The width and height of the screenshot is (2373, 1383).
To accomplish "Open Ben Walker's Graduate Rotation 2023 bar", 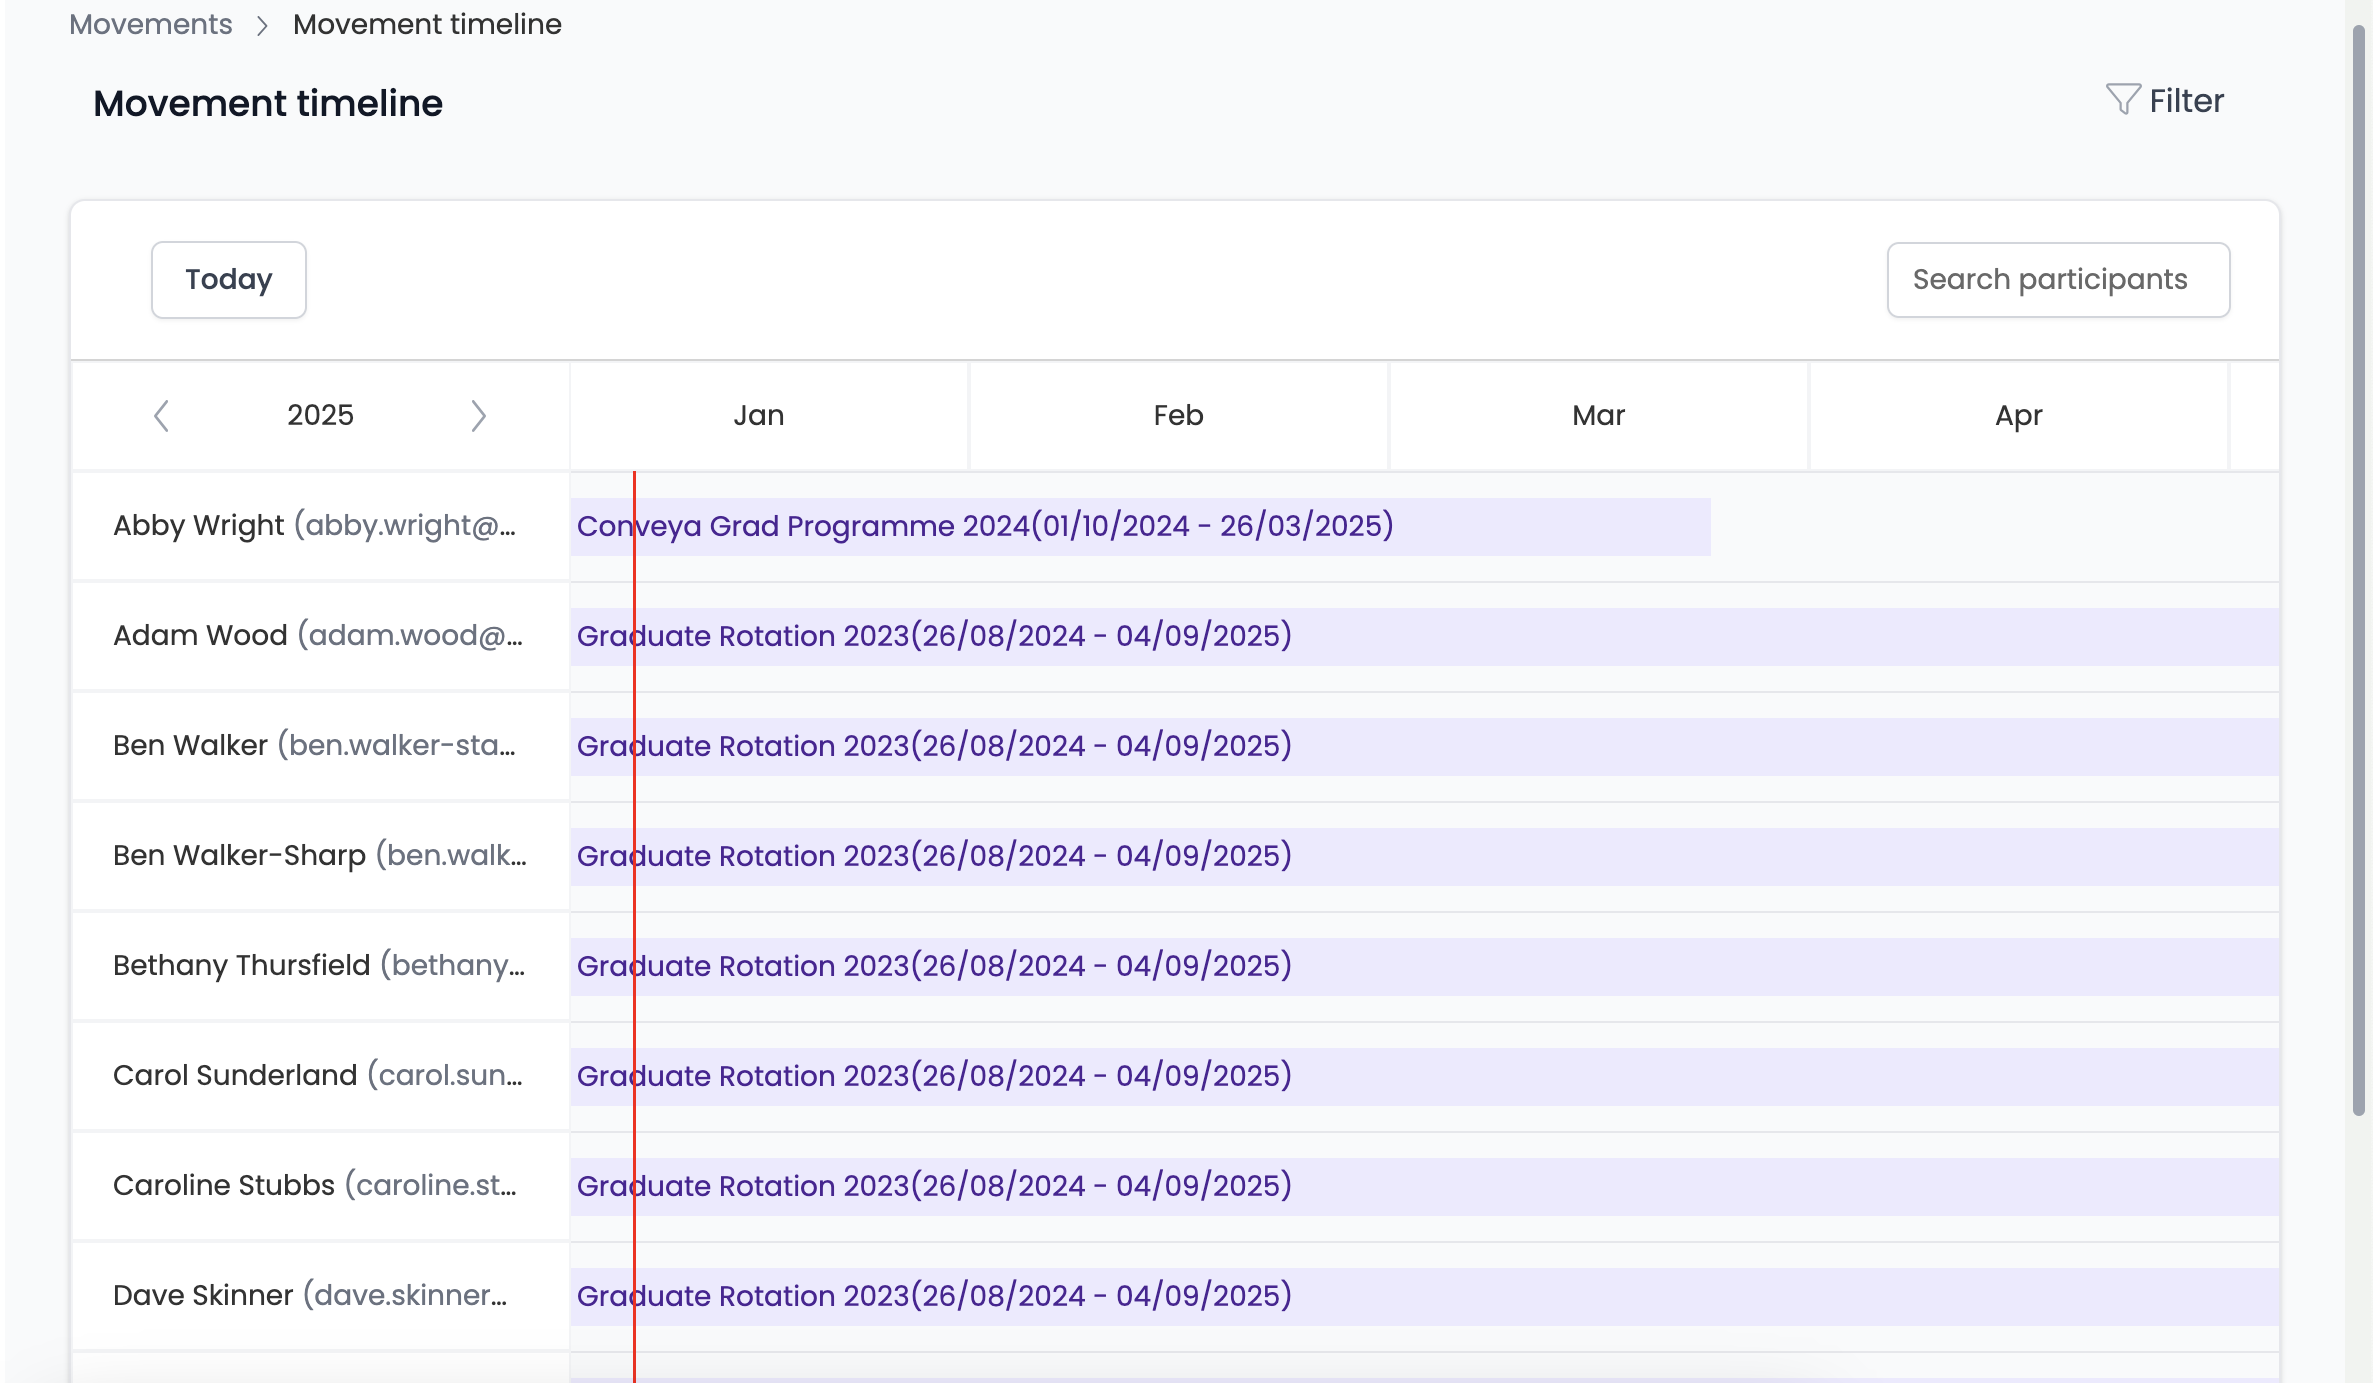I will [1425, 747].
